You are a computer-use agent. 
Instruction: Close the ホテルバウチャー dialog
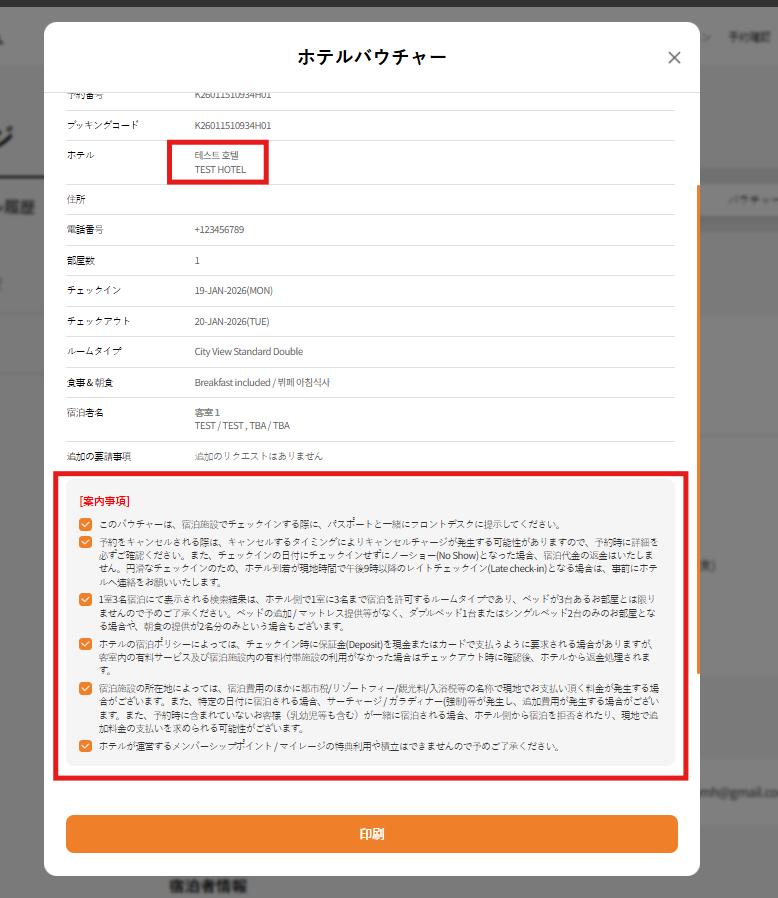point(674,57)
